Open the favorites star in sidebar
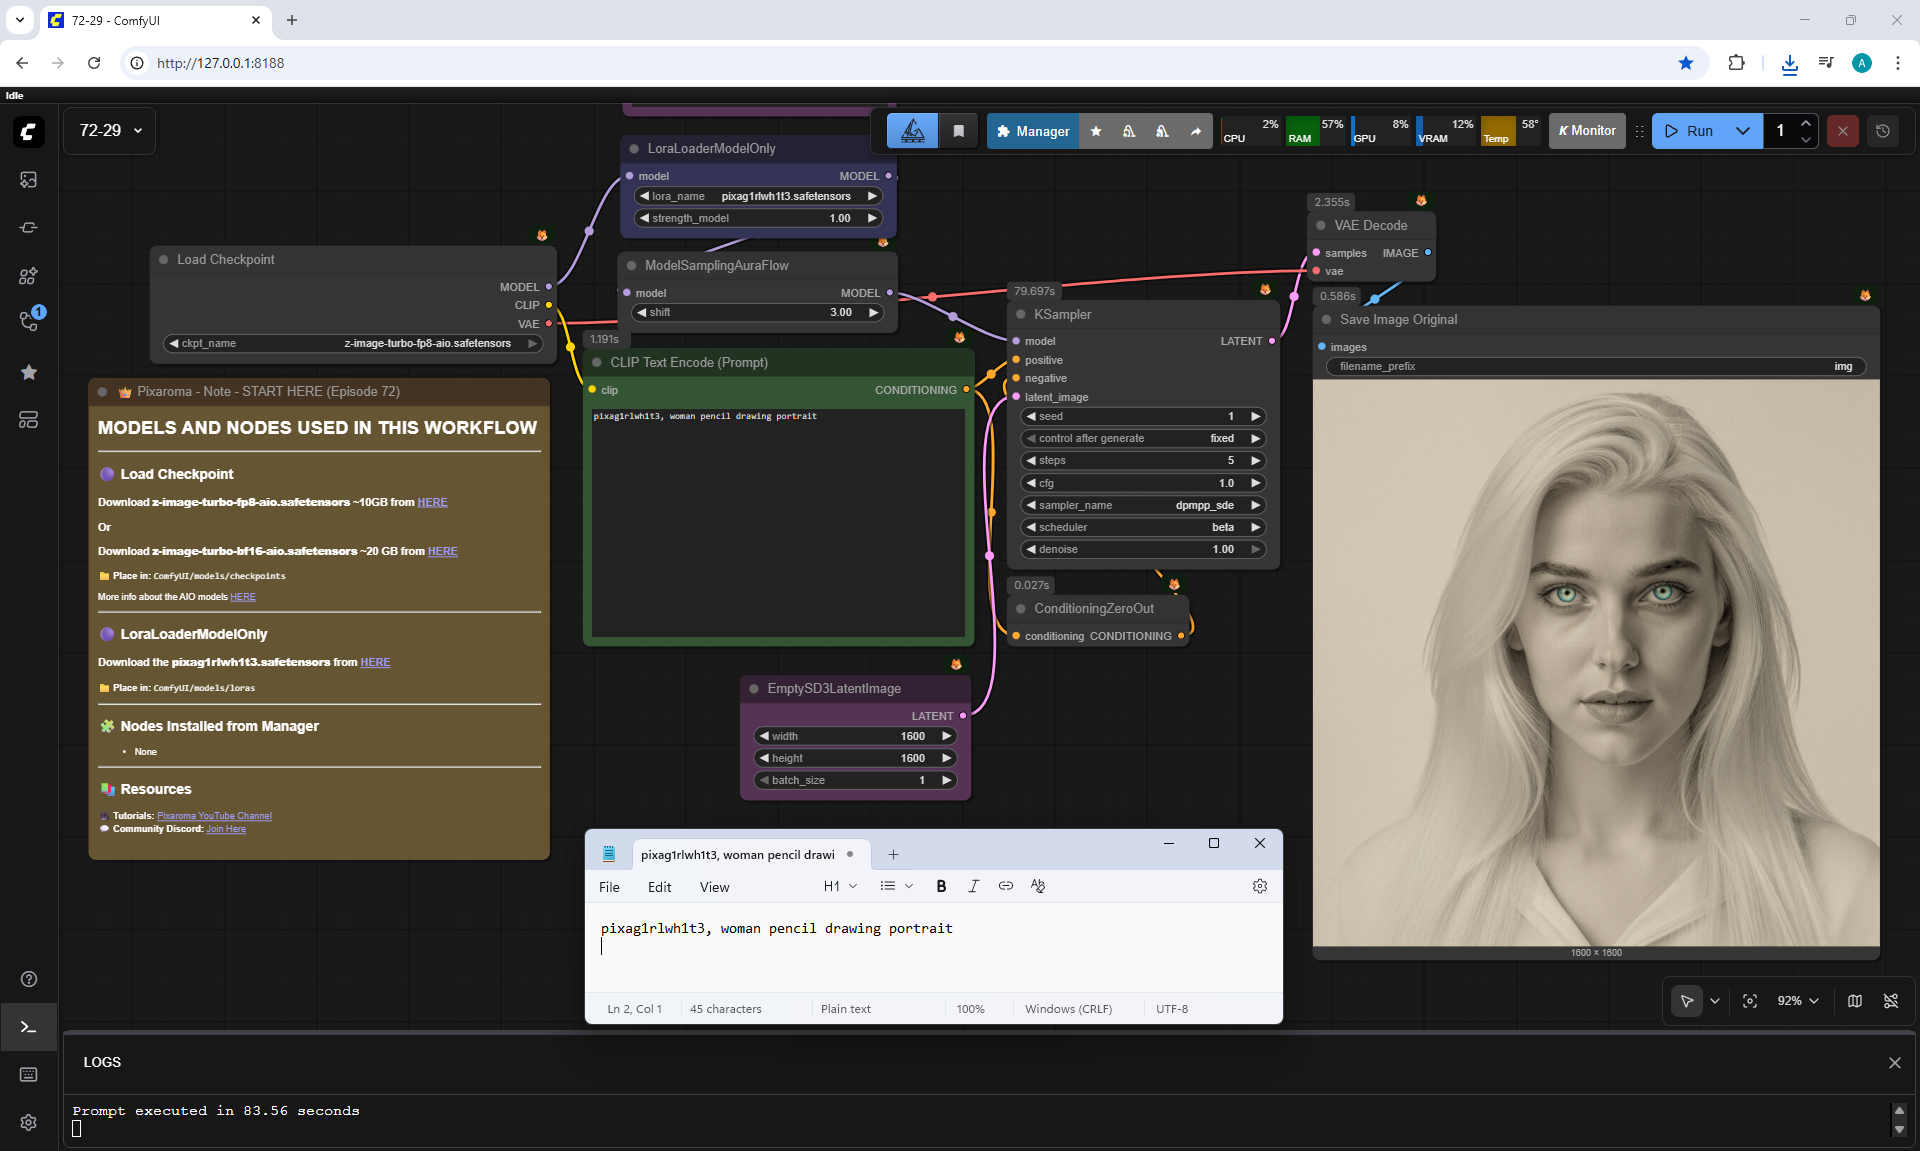The image size is (1920, 1151). point(28,372)
